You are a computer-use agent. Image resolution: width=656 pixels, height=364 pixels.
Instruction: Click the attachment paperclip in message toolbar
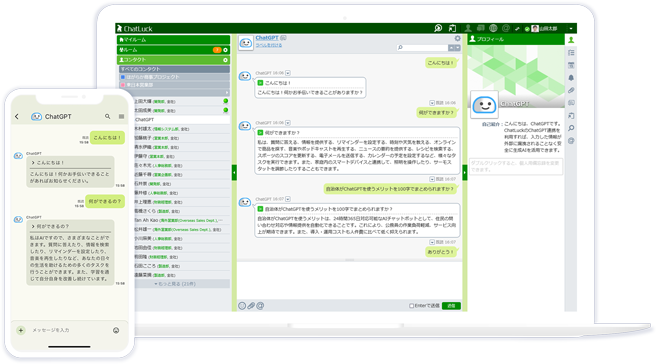[x=251, y=306]
